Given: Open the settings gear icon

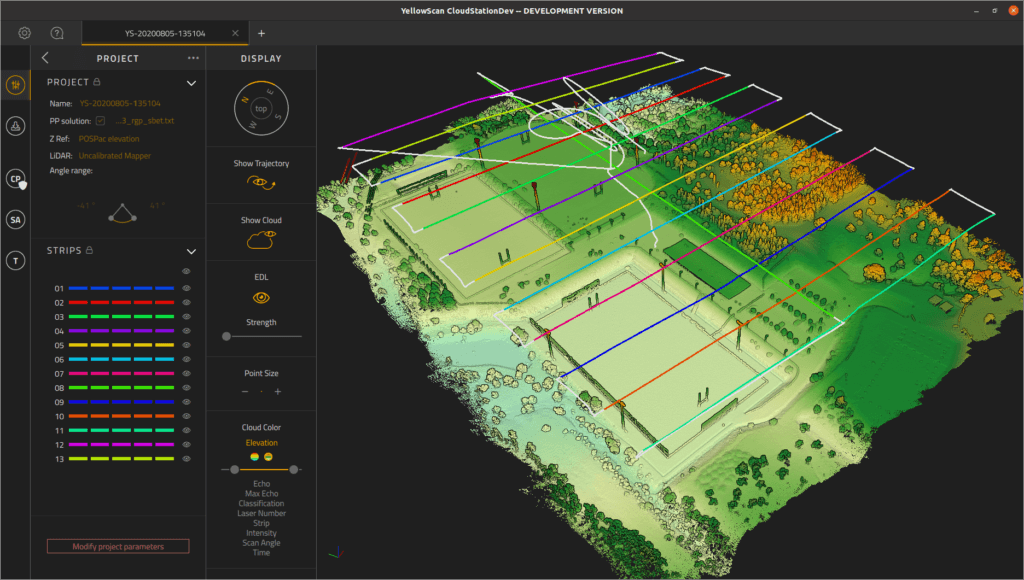Looking at the screenshot, I should pyautogui.click(x=24, y=33).
